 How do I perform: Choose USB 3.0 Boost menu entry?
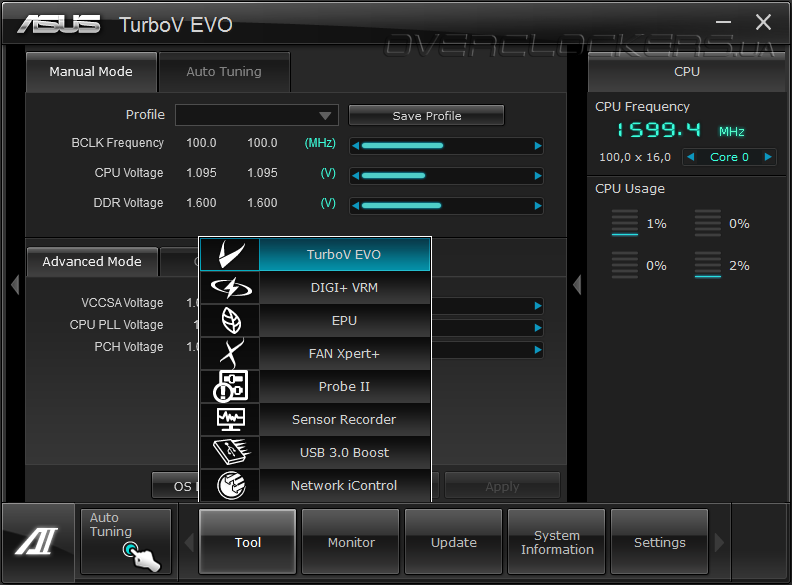tap(344, 452)
